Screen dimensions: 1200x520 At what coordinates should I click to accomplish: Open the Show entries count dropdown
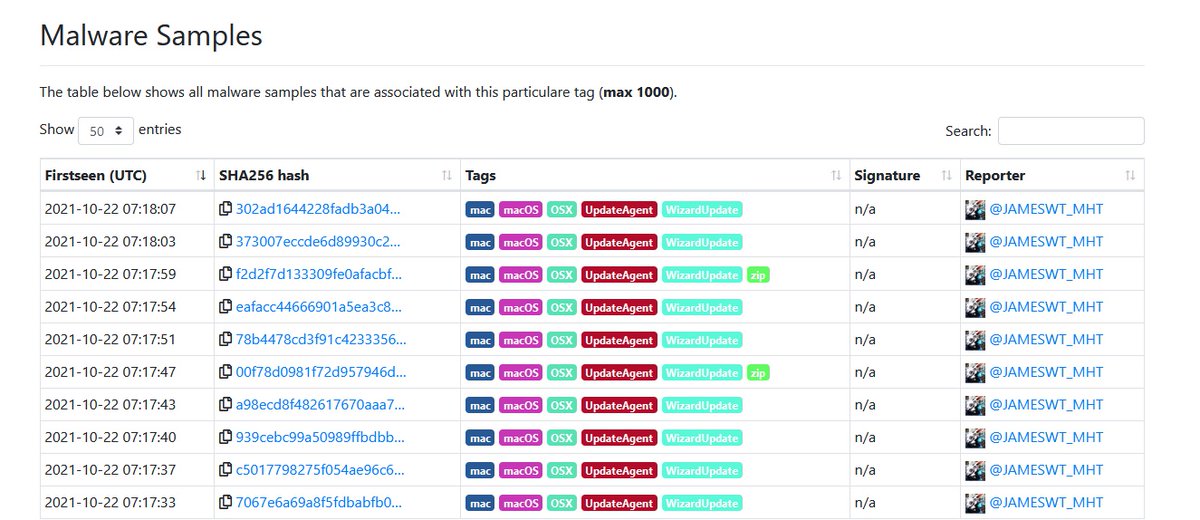(x=106, y=130)
